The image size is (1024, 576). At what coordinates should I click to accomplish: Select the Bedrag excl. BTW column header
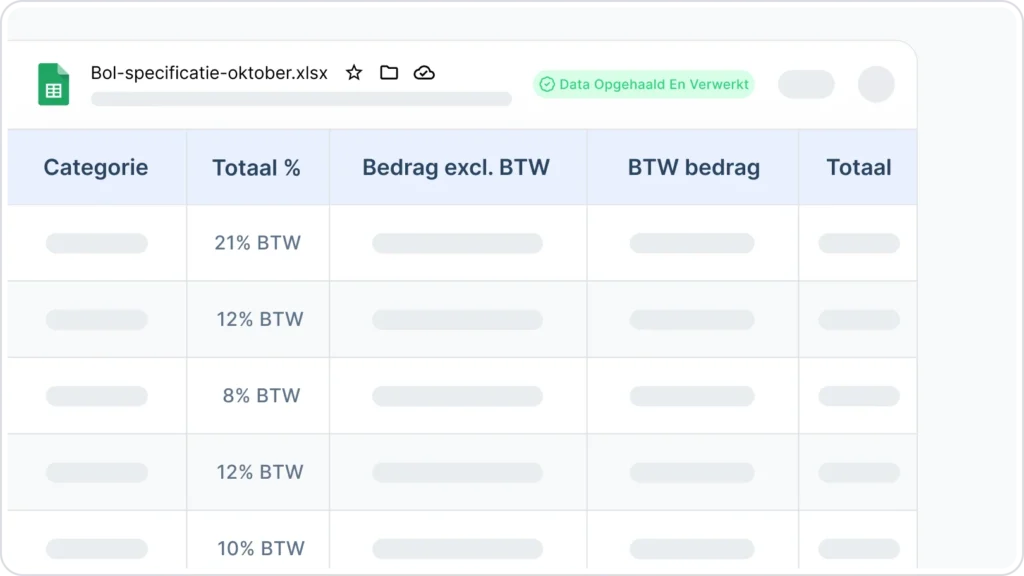(457, 167)
